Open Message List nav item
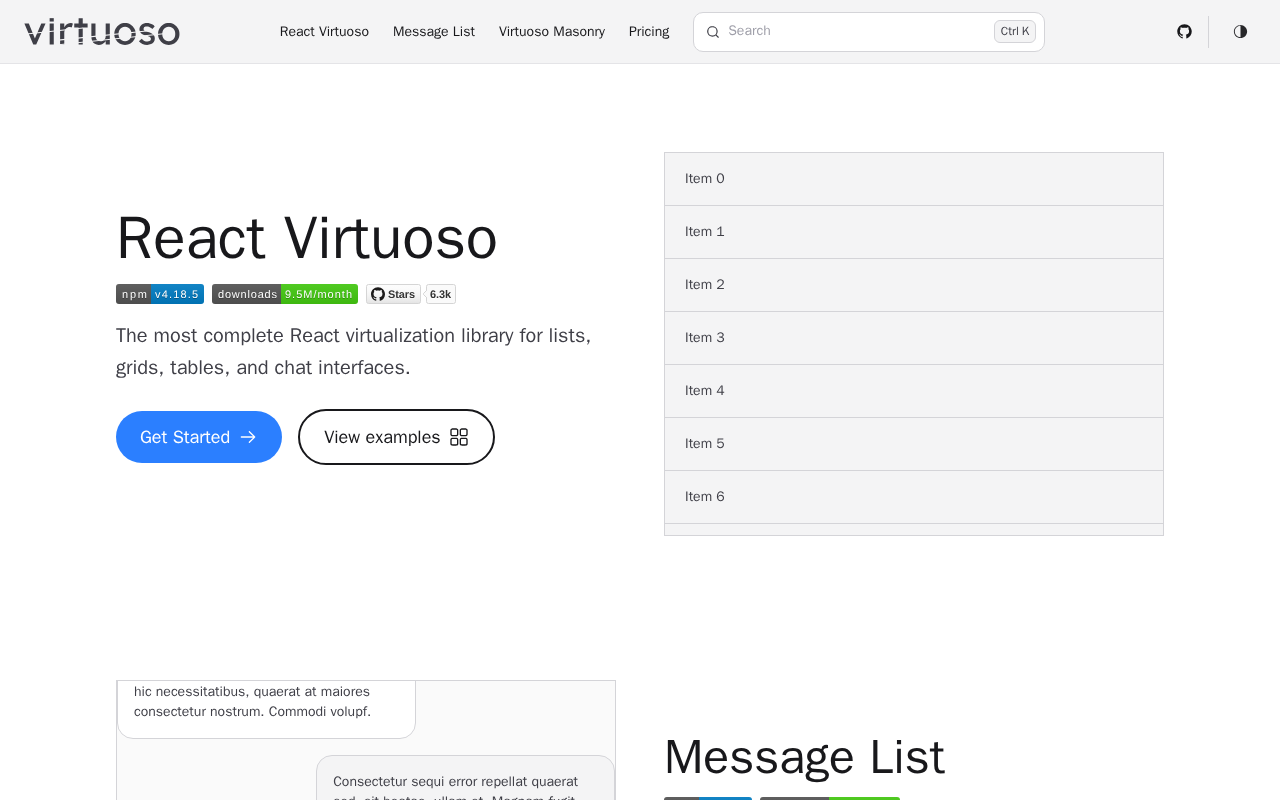The width and height of the screenshot is (1280, 800). click(x=434, y=32)
